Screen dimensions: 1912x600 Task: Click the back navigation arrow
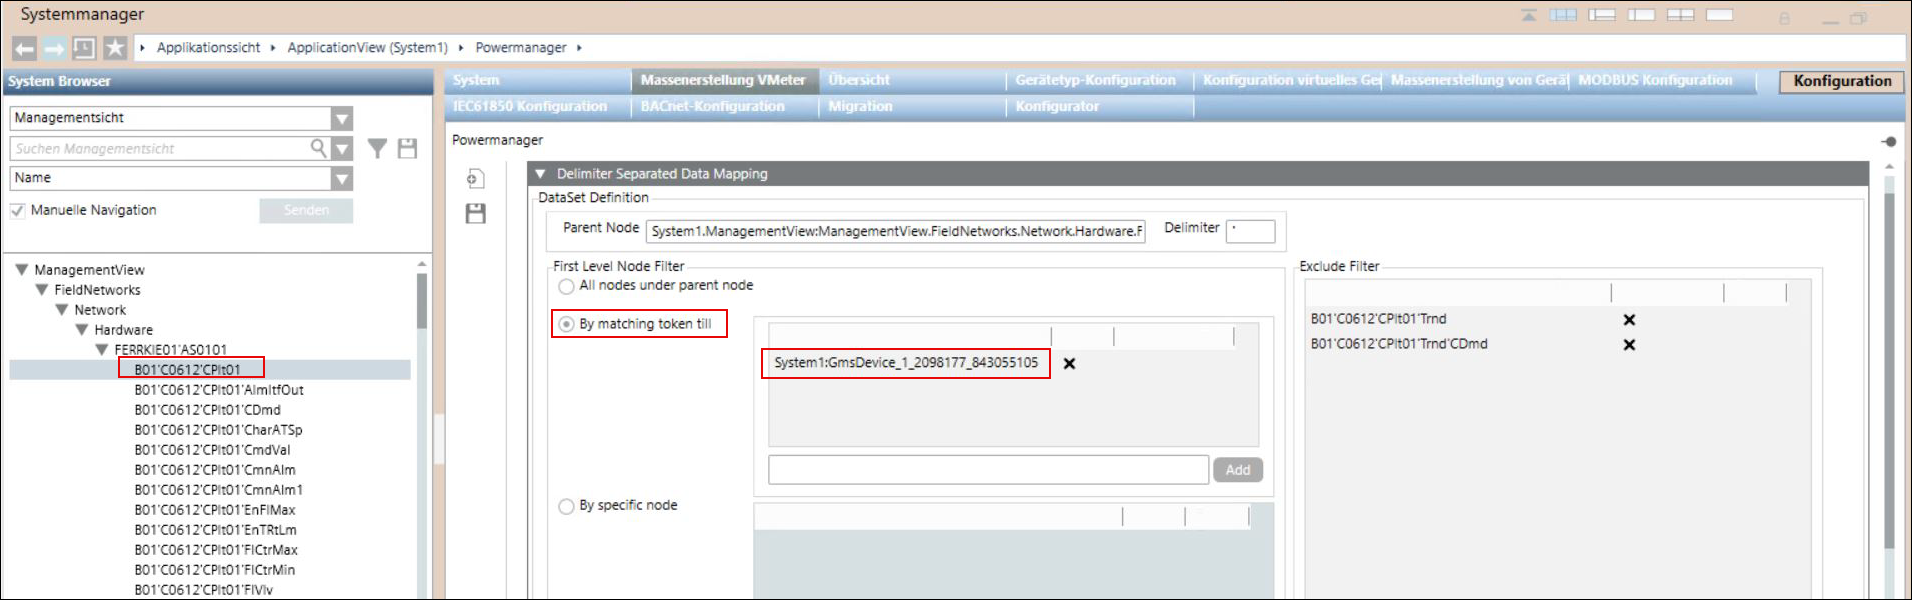tap(25, 48)
